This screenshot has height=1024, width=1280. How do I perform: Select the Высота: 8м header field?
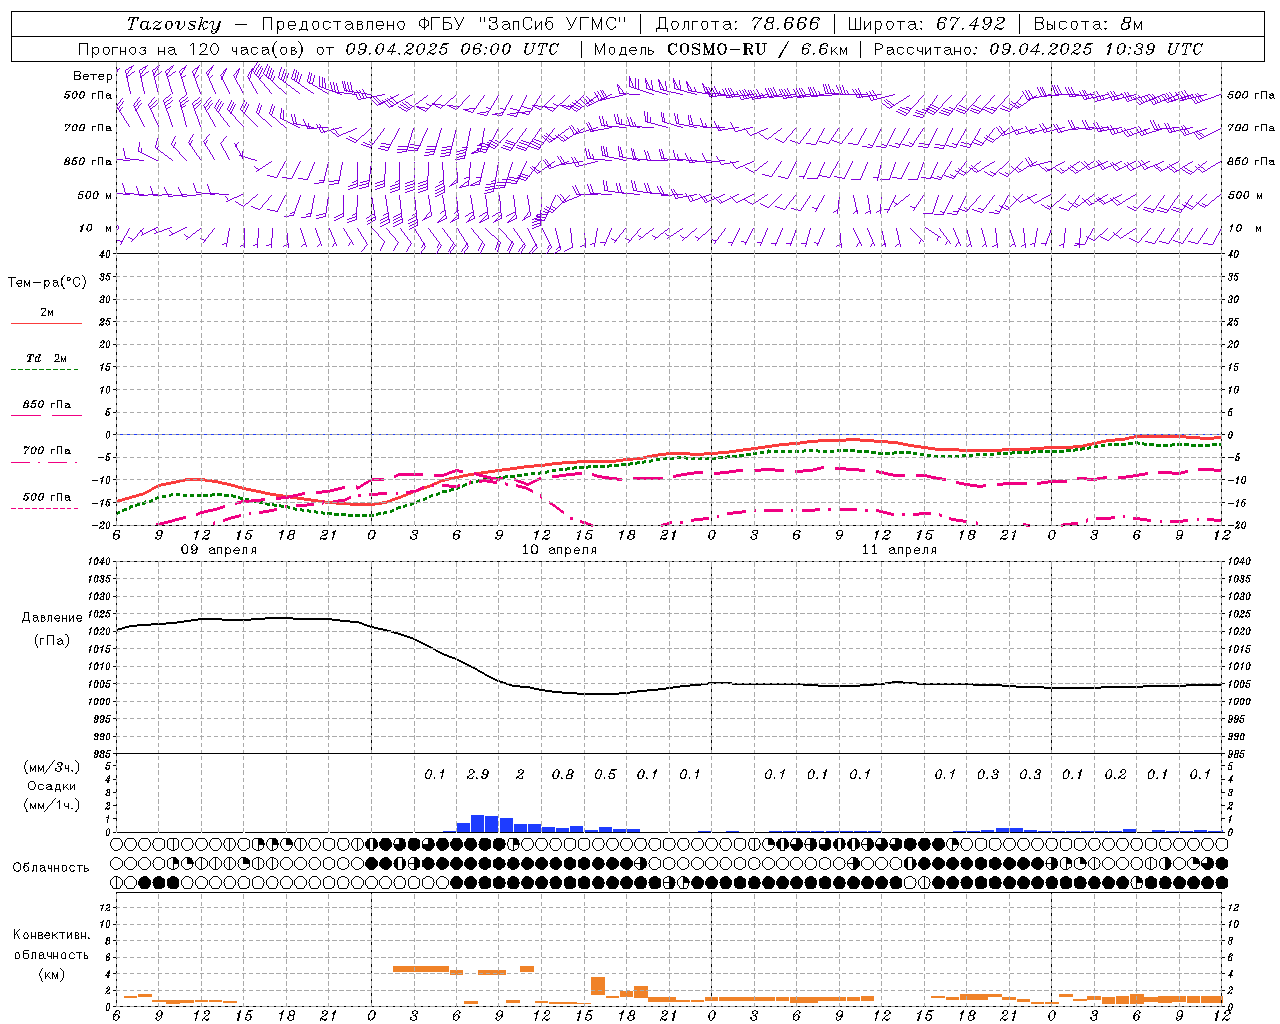tap(1088, 24)
